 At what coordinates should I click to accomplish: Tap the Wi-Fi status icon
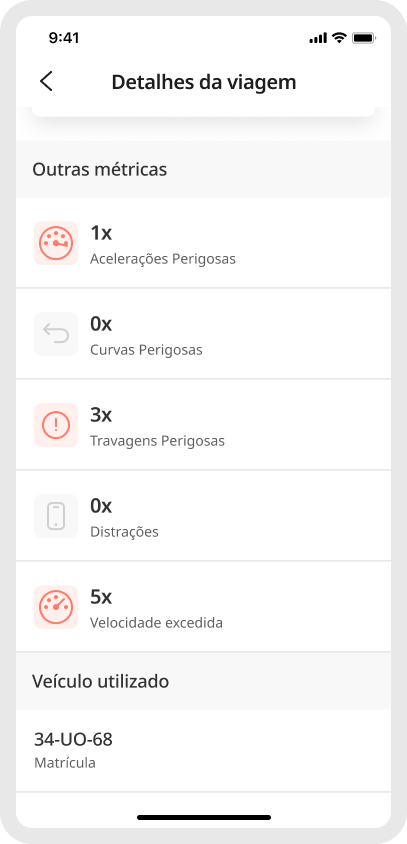[x=339, y=38]
